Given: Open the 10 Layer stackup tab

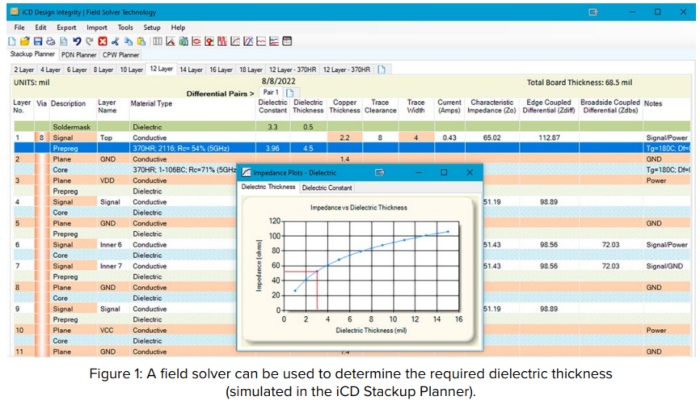Looking at the screenshot, I should coord(131,70).
